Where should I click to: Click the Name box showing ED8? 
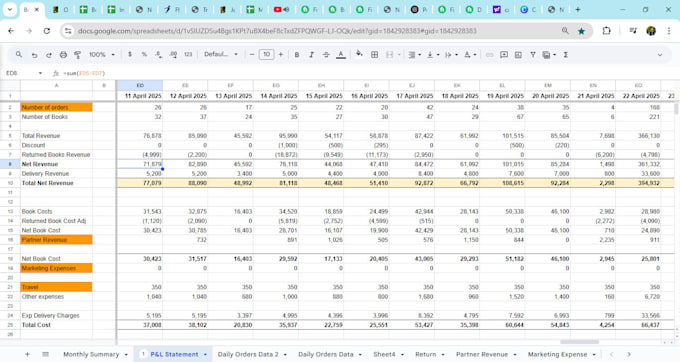click(24, 73)
